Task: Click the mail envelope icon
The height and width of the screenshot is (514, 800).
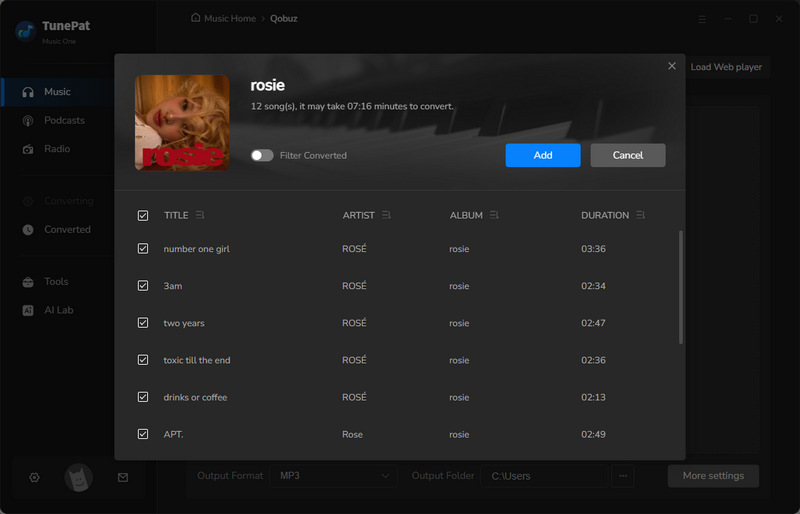Action: [x=123, y=478]
